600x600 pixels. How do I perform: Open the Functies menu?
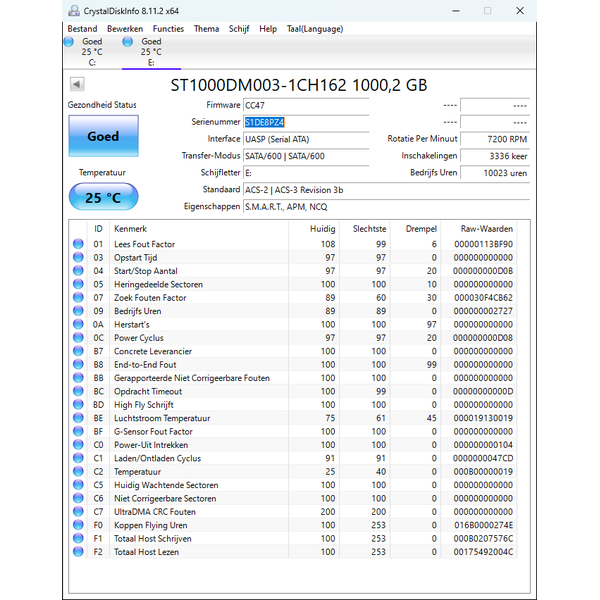168,29
